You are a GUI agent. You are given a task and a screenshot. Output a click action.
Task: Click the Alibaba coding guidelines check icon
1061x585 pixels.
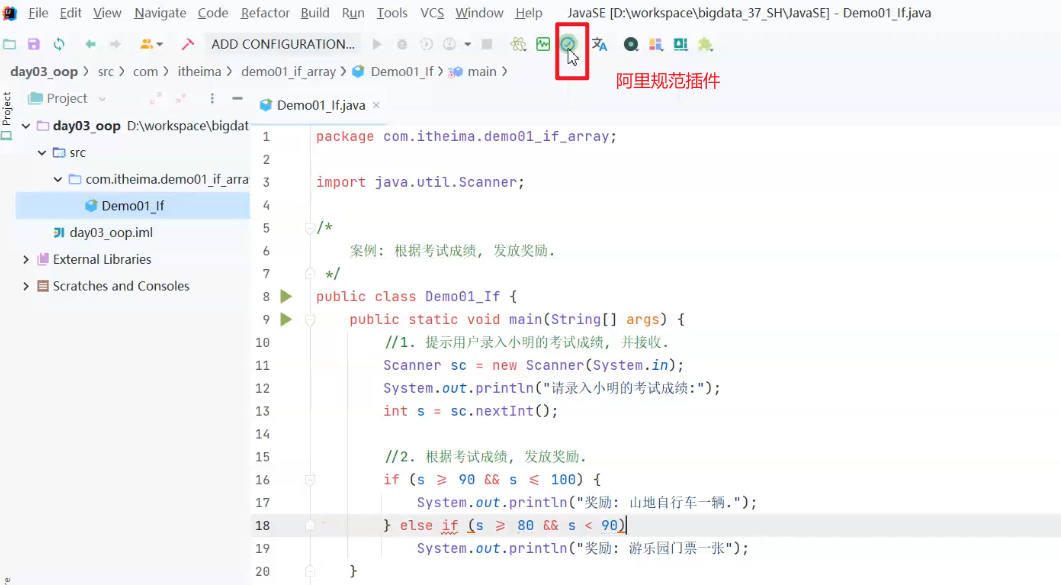[568, 45]
